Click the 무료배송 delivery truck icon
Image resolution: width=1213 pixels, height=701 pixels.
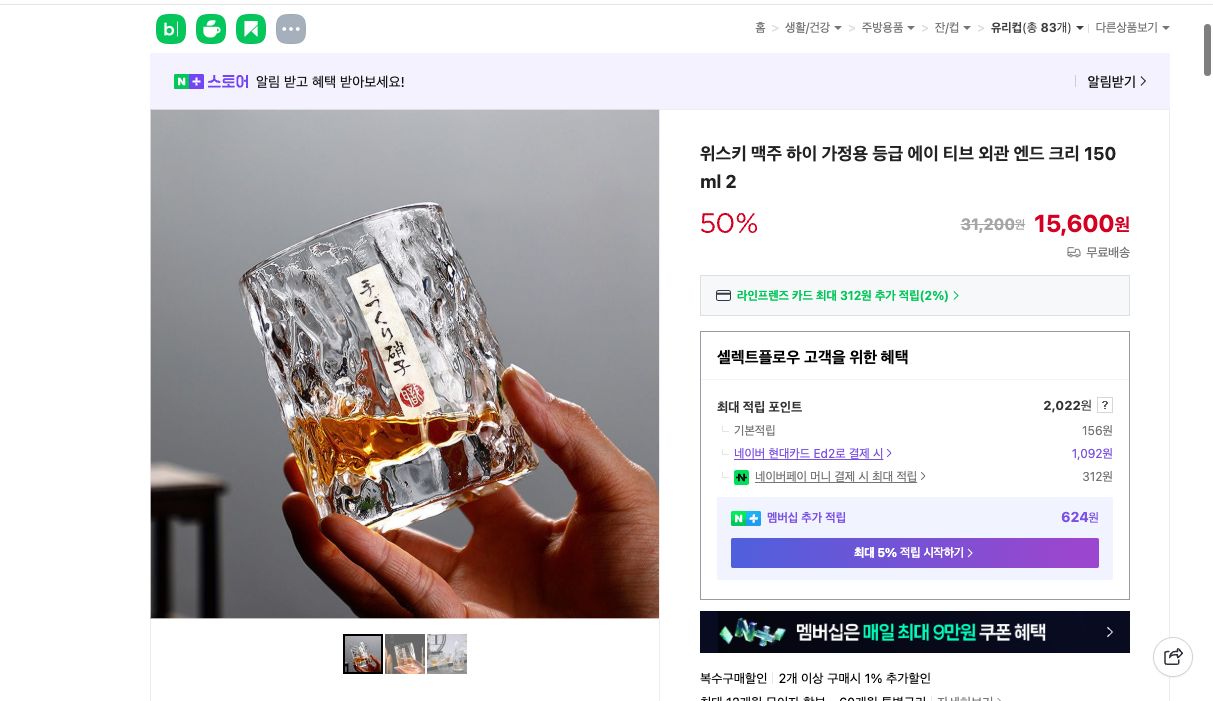(x=1073, y=253)
